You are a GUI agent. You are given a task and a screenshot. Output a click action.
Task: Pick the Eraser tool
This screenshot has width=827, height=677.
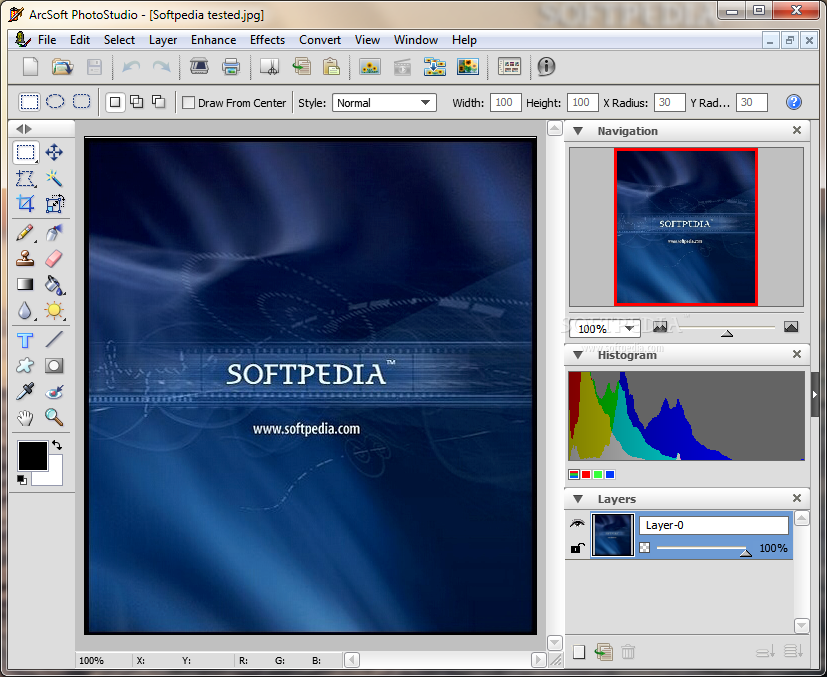pos(54,258)
